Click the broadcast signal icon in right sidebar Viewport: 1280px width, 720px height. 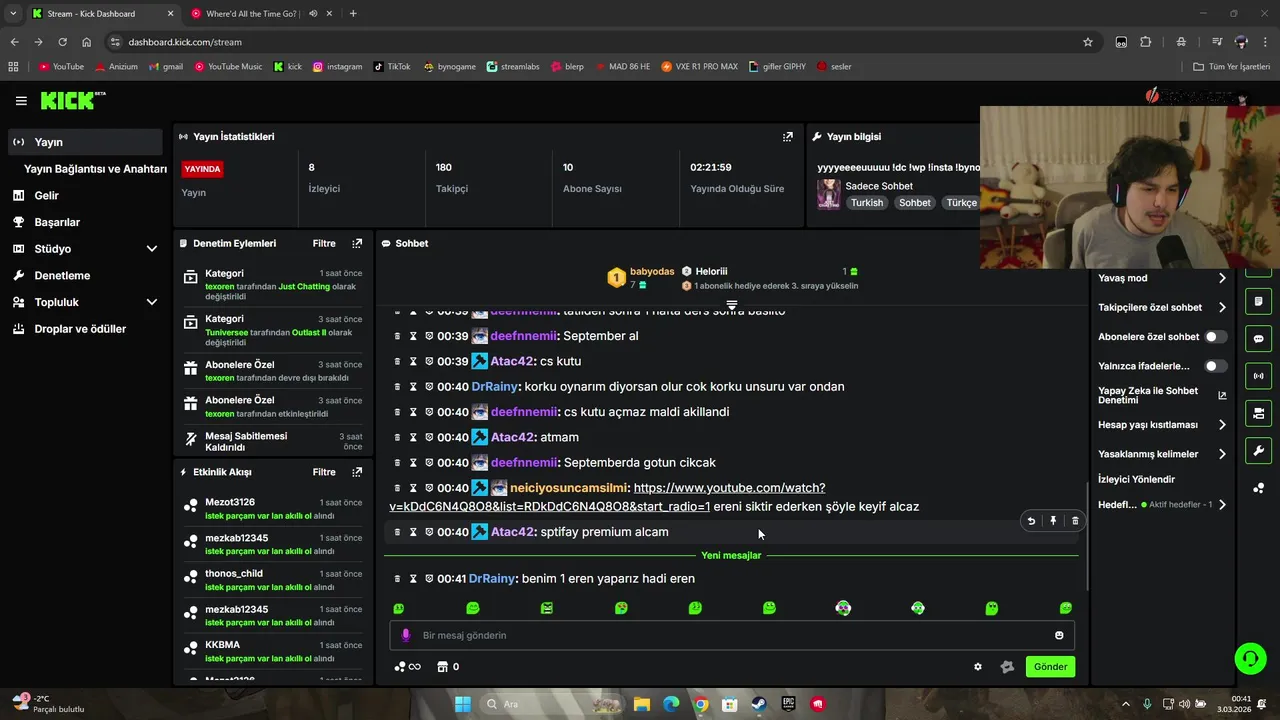[1258, 376]
